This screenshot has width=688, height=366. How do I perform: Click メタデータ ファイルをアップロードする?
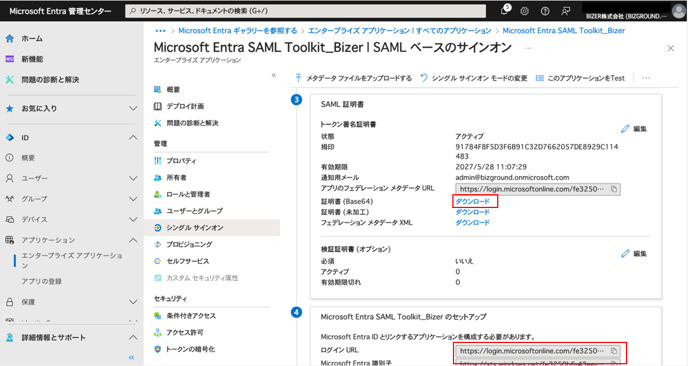(x=353, y=78)
